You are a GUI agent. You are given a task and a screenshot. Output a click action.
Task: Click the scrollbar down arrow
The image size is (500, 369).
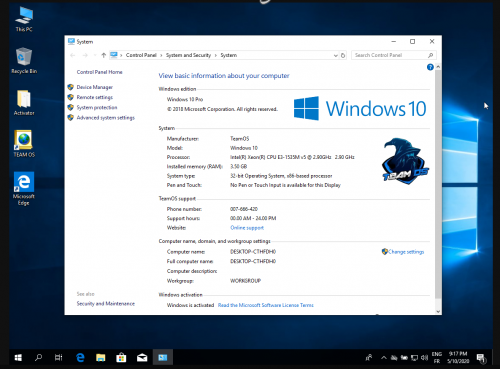click(438, 311)
